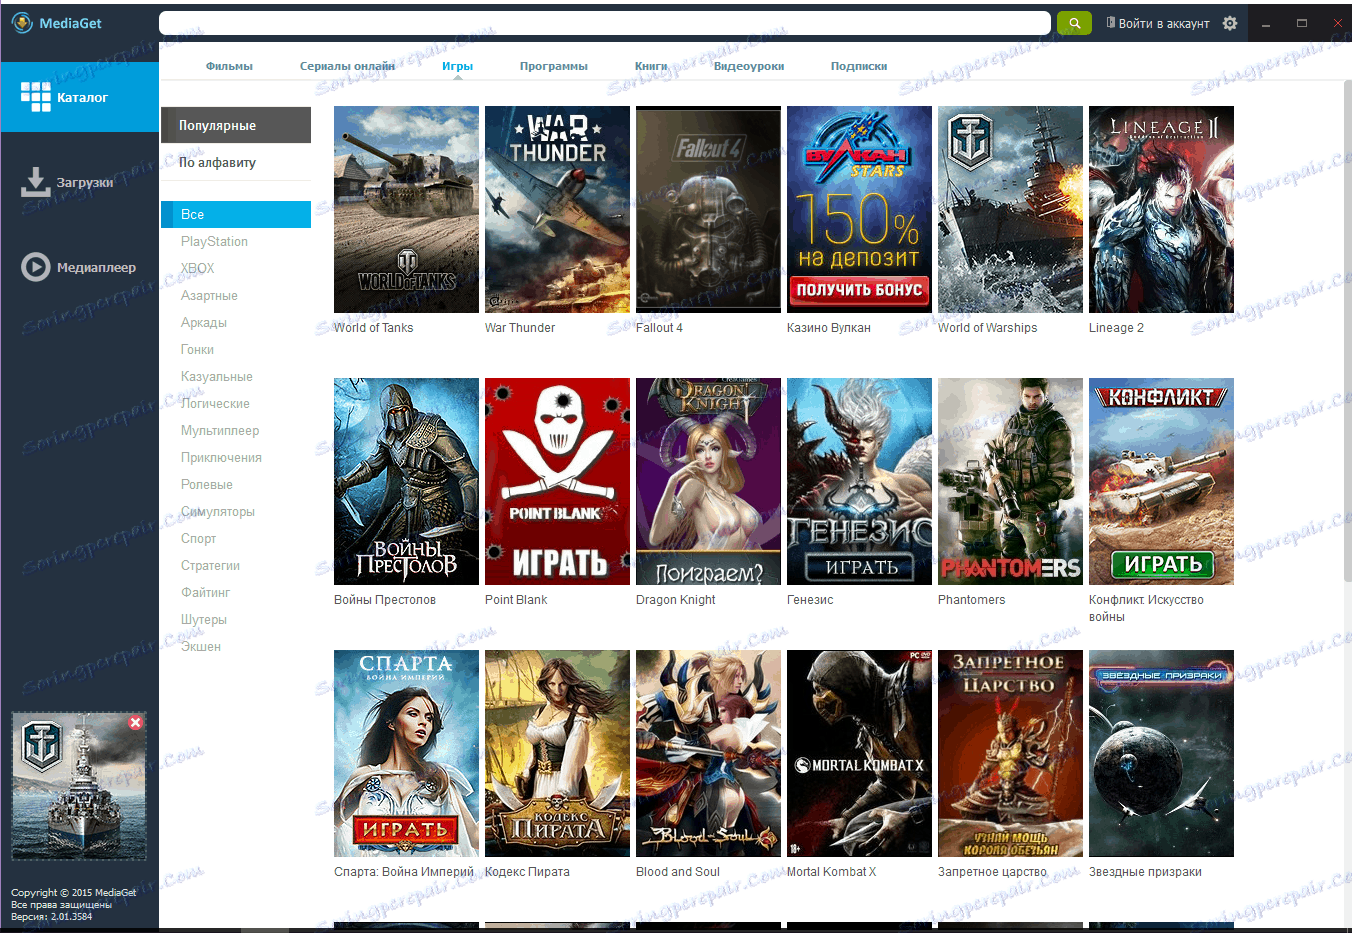Open the World of Tanks cover
Screen dimensions: 1352x933
point(406,209)
